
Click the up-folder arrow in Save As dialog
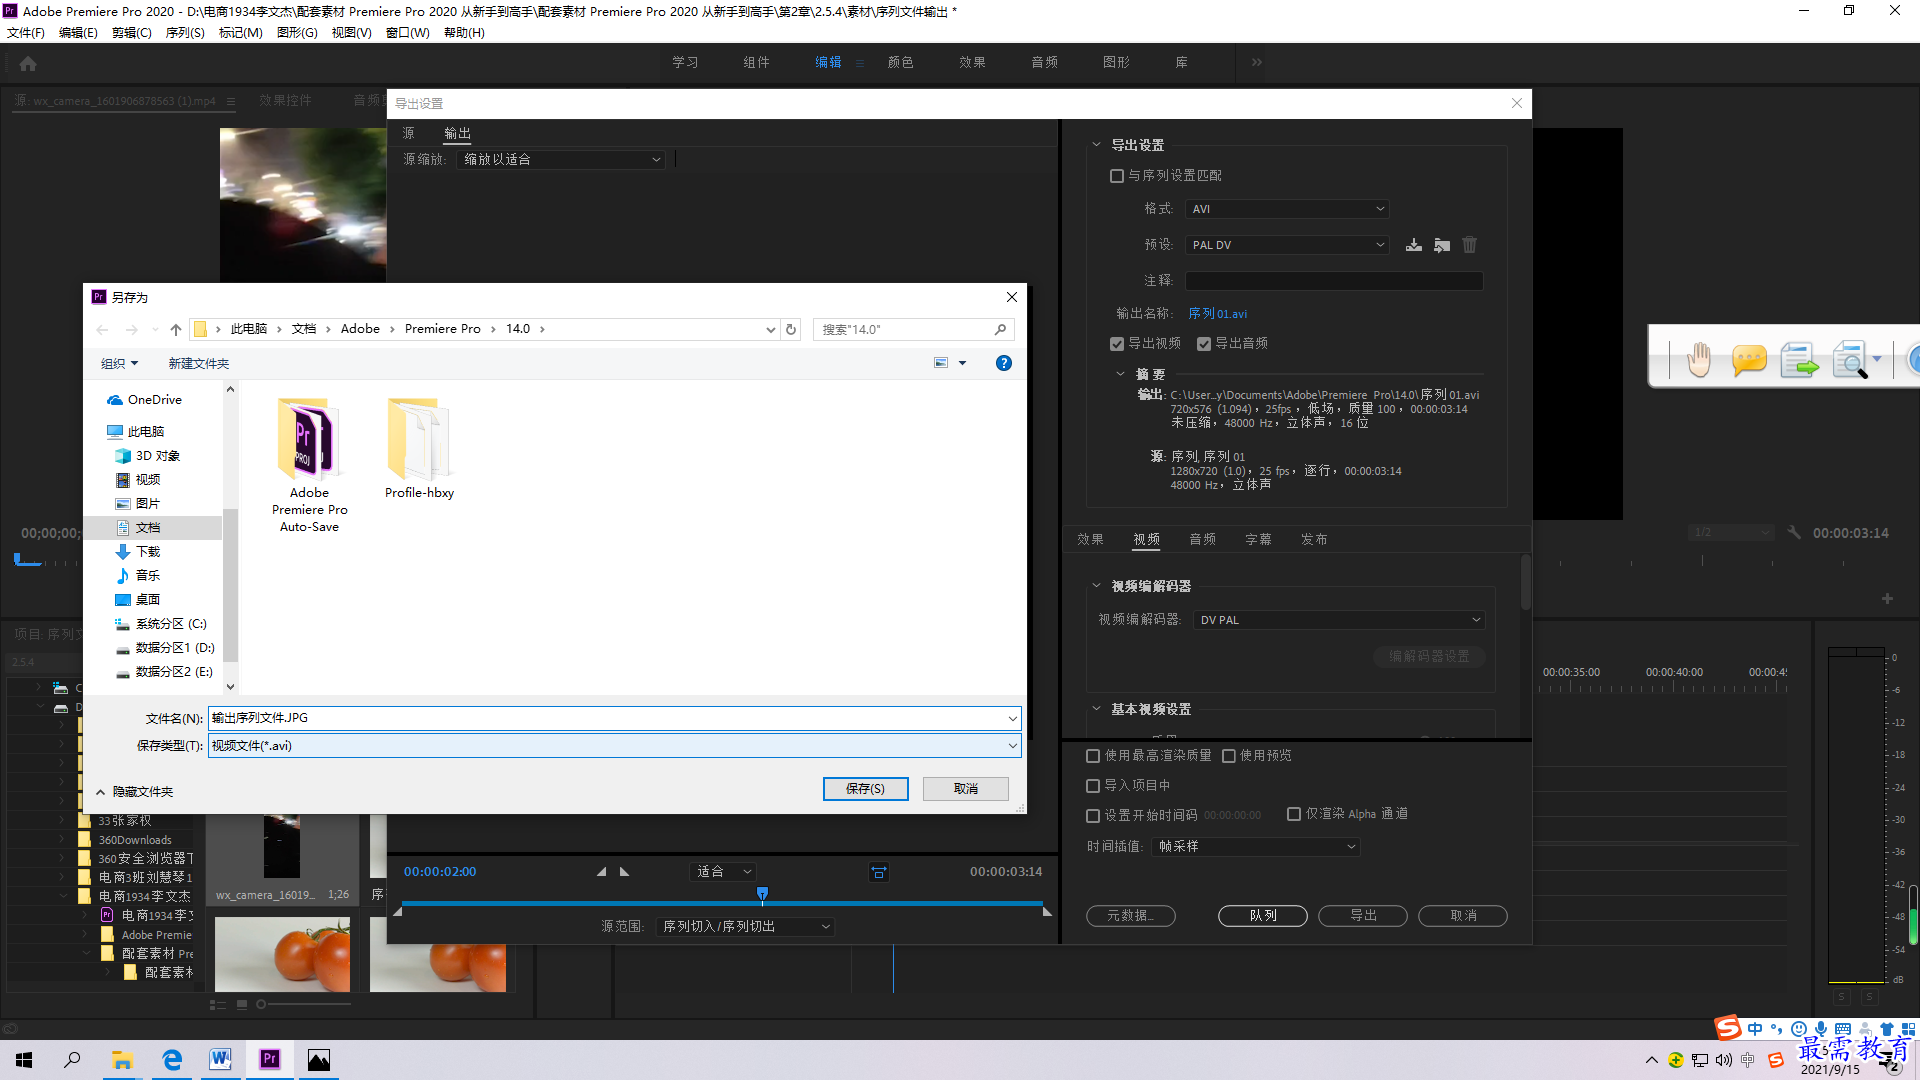click(x=176, y=329)
